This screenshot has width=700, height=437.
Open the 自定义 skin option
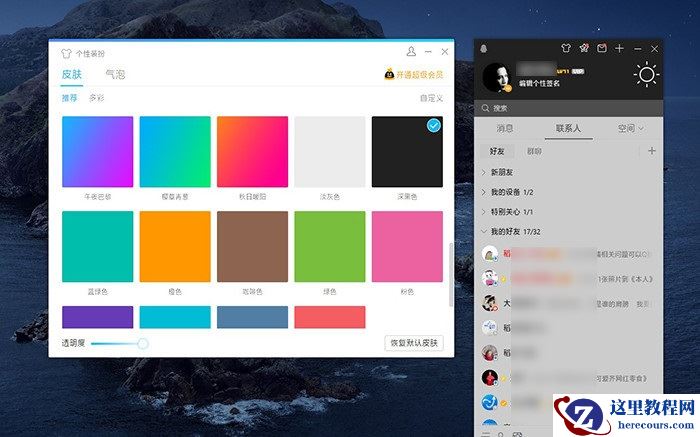point(431,98)
